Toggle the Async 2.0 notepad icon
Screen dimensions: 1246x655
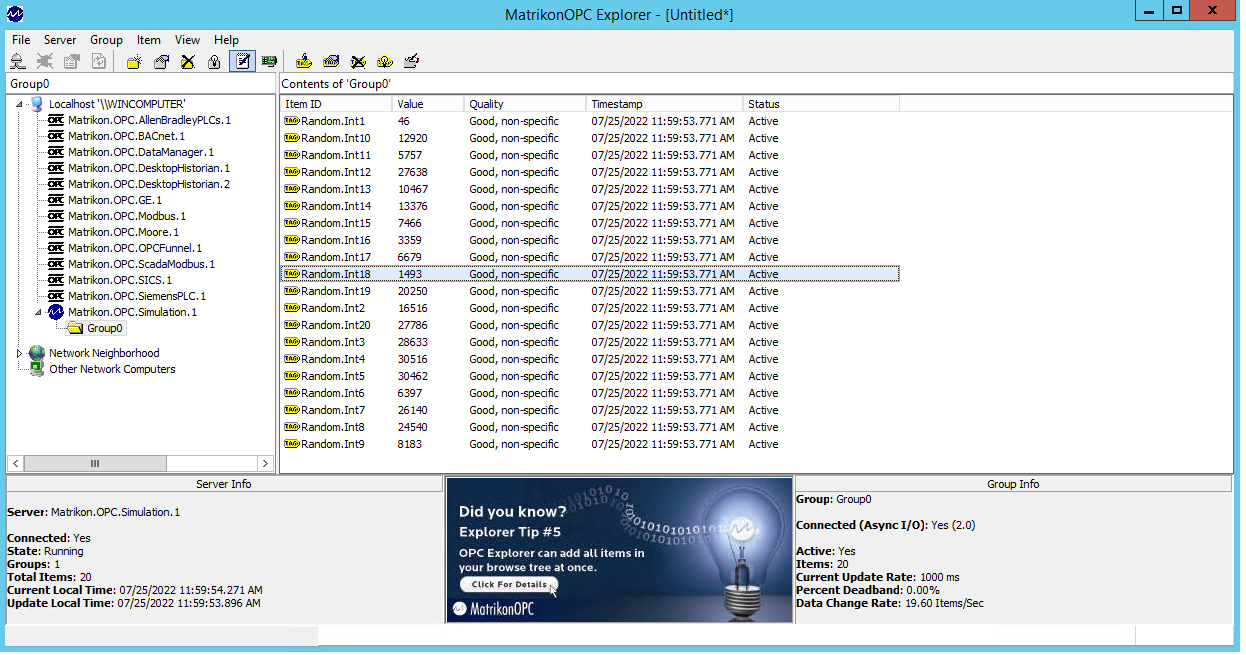pos(242,61)
